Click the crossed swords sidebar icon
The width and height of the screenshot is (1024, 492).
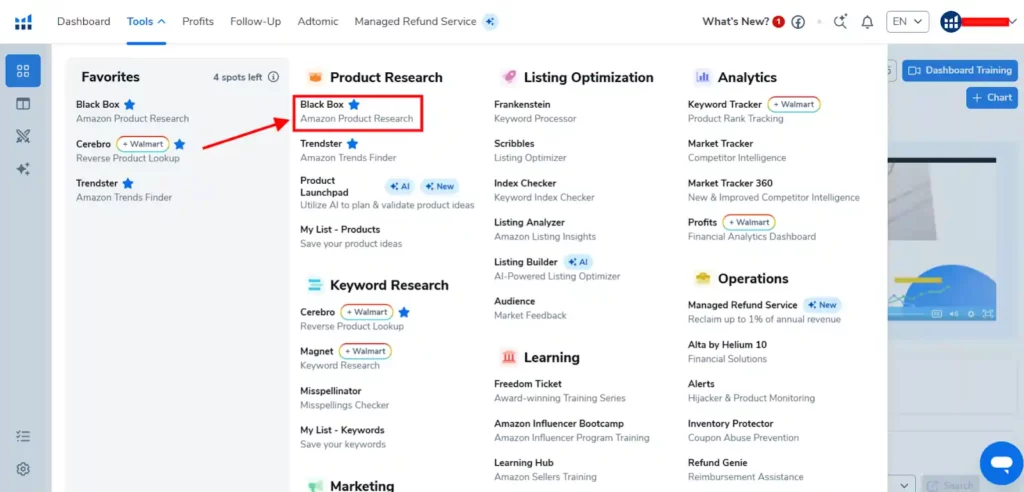[x=23, y=137]
